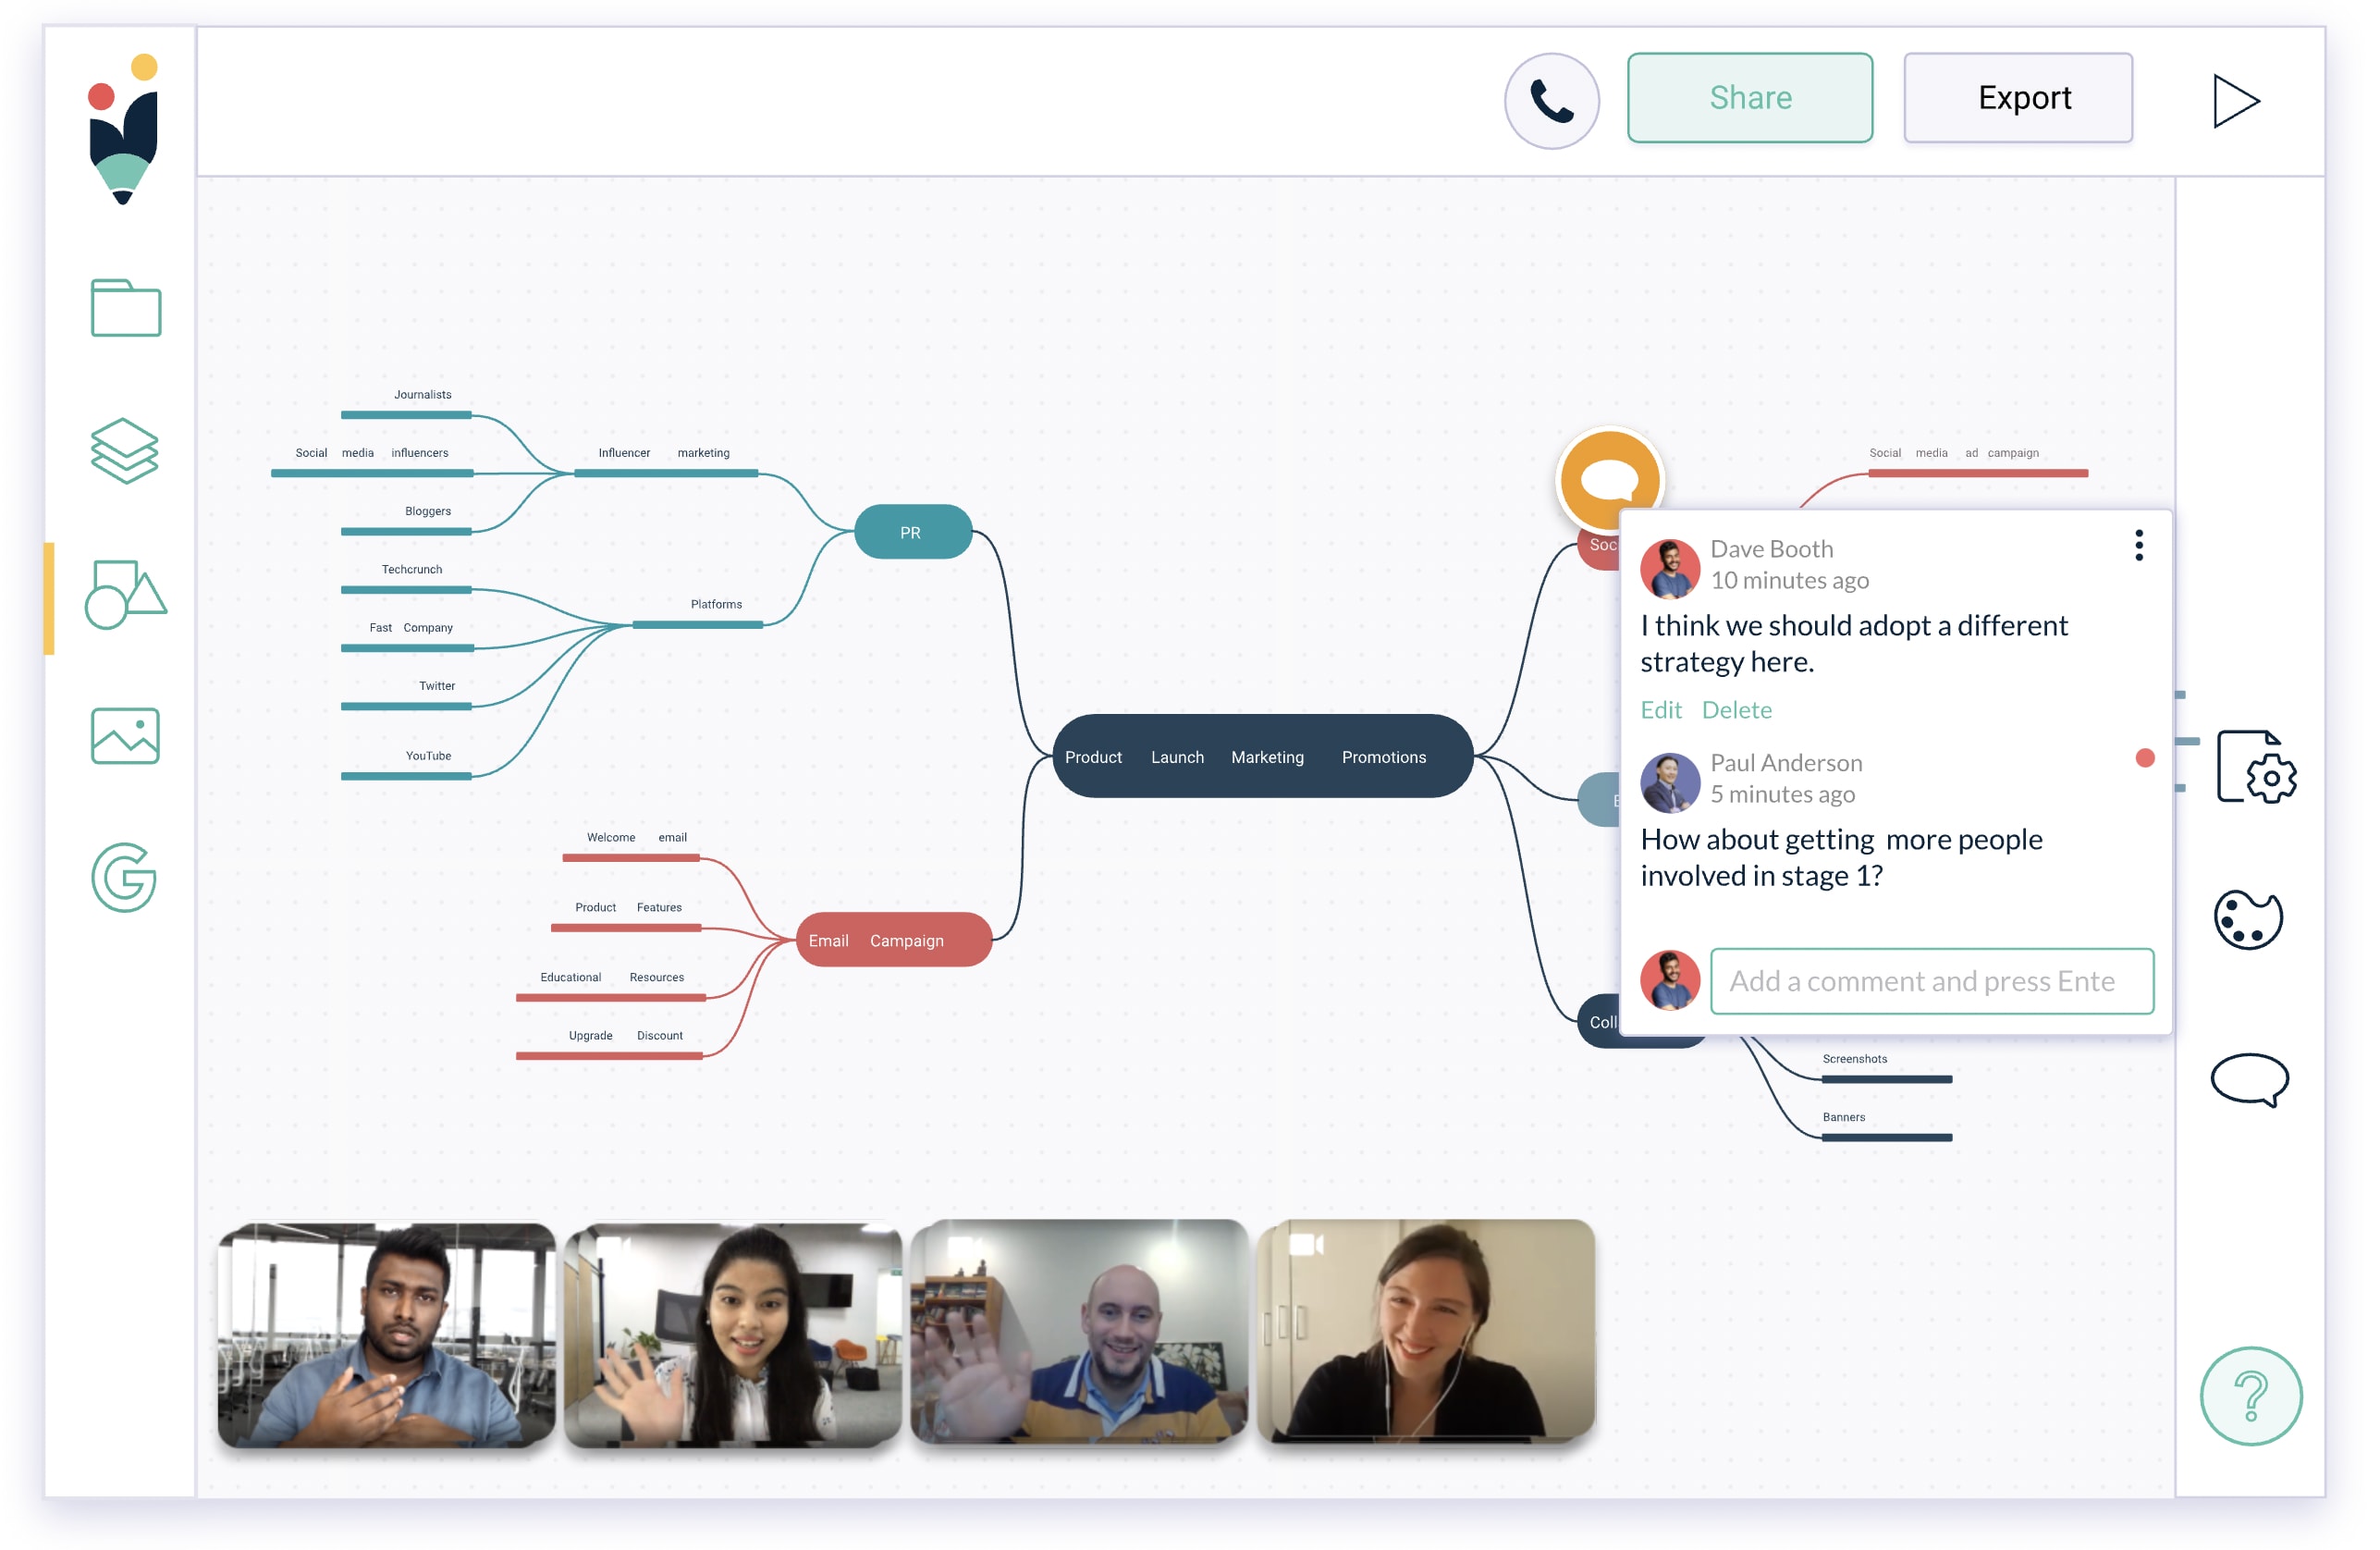
Task: Select the Fast Company leaf
Action: click(407, 637)
